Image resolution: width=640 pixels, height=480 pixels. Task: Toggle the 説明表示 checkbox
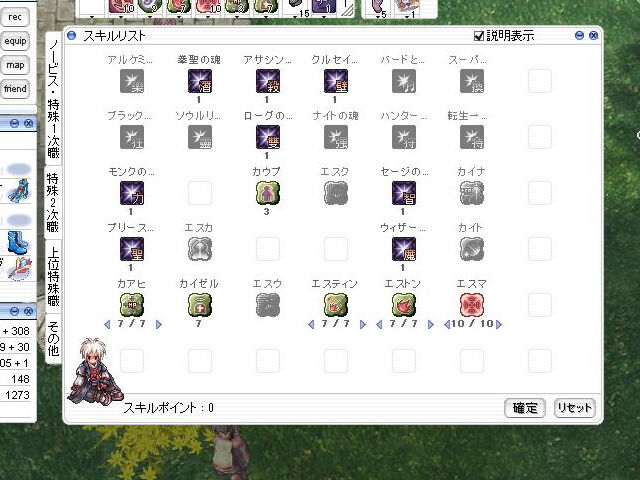coord(478,36)
